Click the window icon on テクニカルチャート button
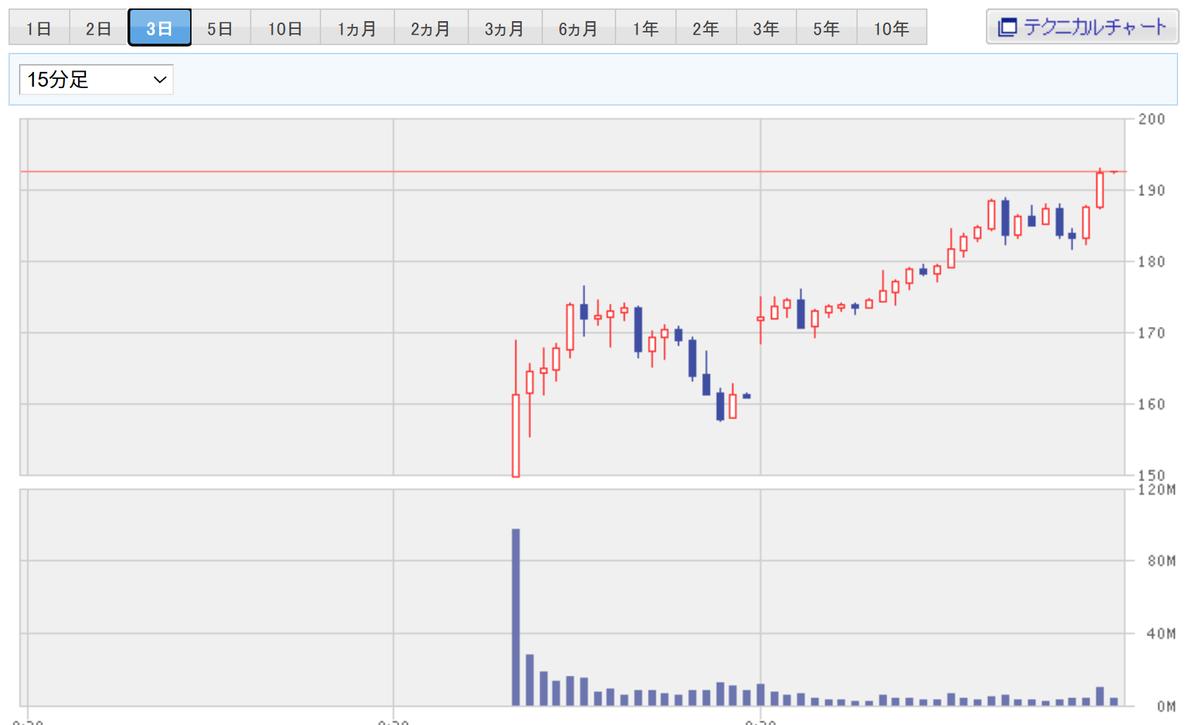 [x=1008, y=27]
